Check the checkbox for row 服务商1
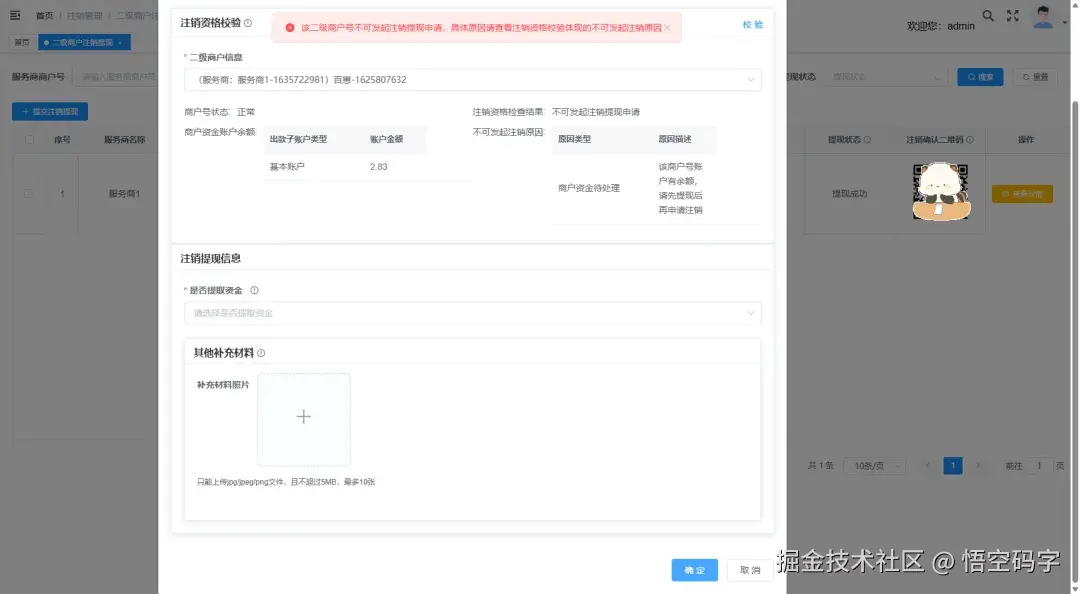The width and height of the screenshot is (1080, 594). point(27,193)
